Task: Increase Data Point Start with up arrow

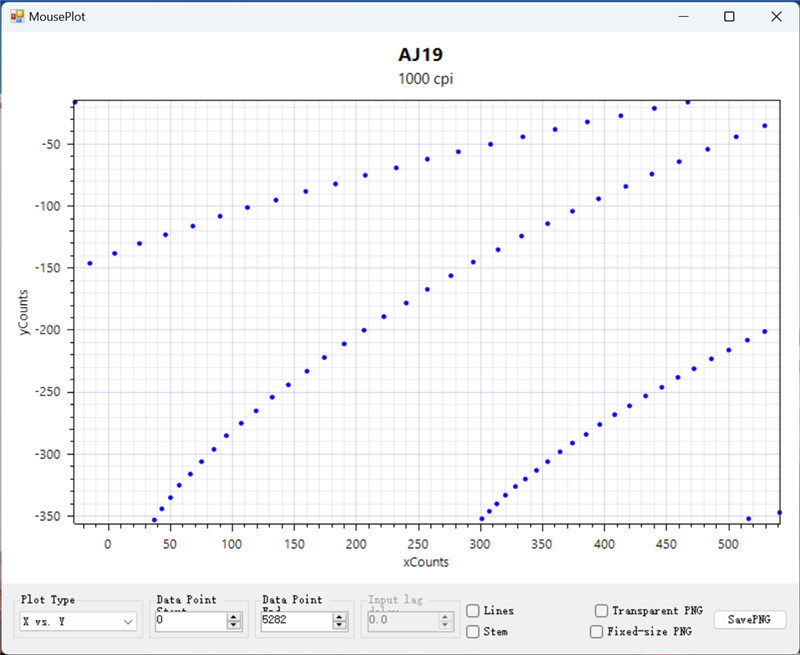Action: tap(234, 617)
